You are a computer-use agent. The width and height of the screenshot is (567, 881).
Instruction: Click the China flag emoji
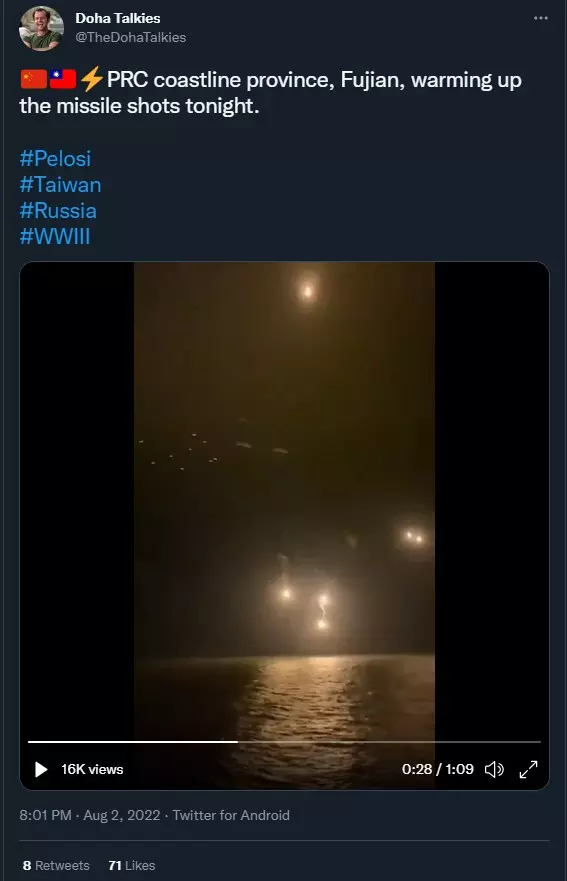34,79
